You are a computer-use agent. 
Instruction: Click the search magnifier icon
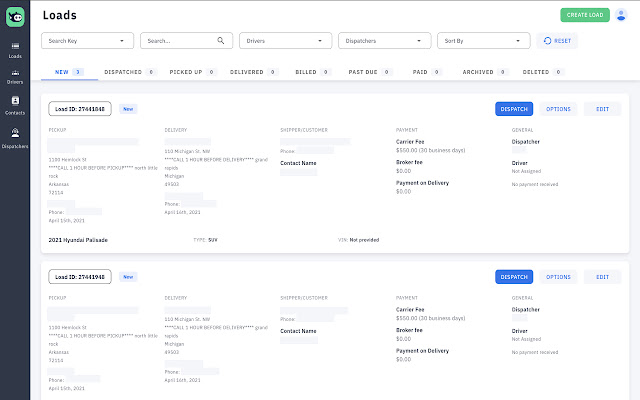click(221, 41)
